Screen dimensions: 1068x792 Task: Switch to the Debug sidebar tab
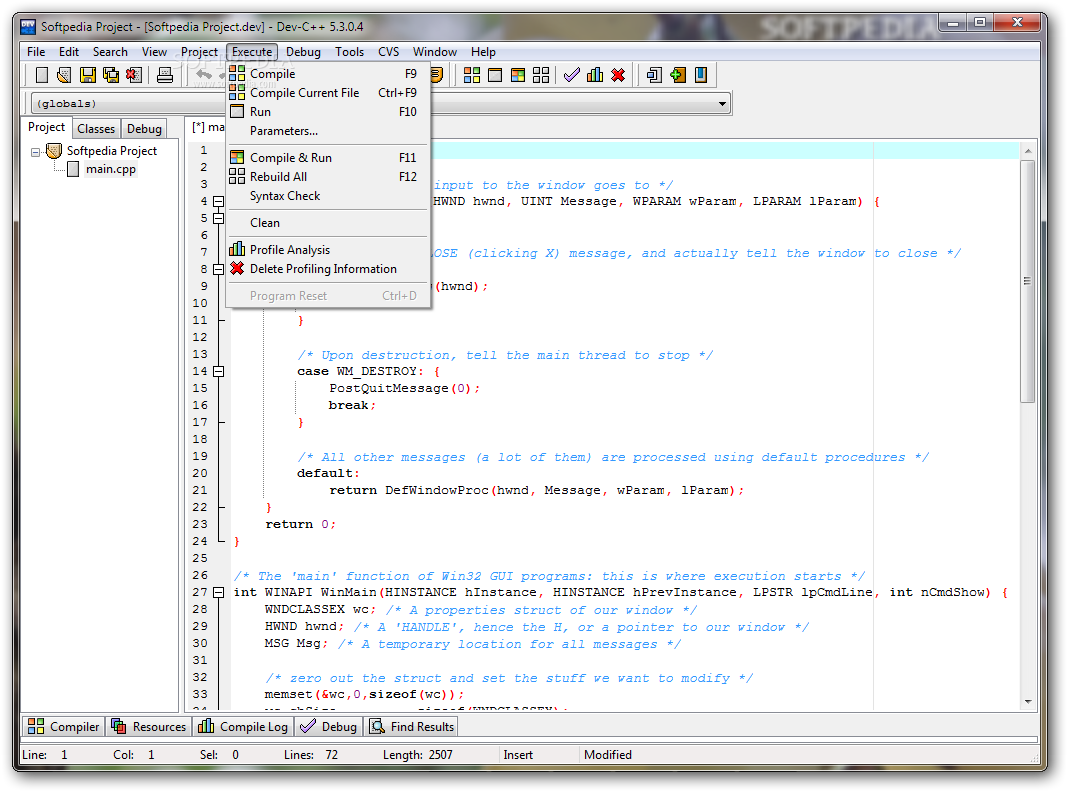(144, 129)
